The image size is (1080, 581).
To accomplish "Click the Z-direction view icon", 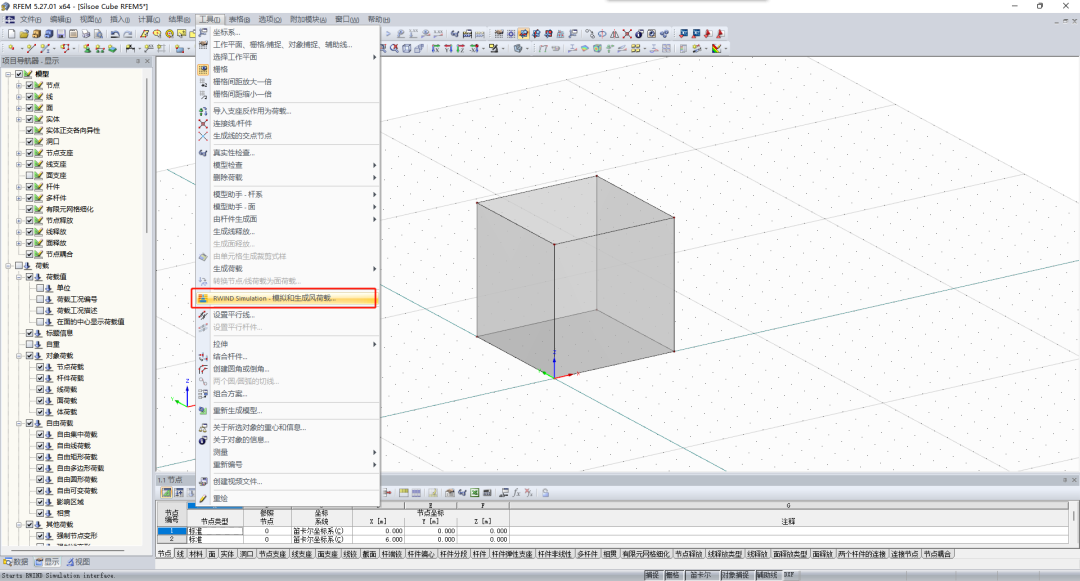I will coord(460,48).
